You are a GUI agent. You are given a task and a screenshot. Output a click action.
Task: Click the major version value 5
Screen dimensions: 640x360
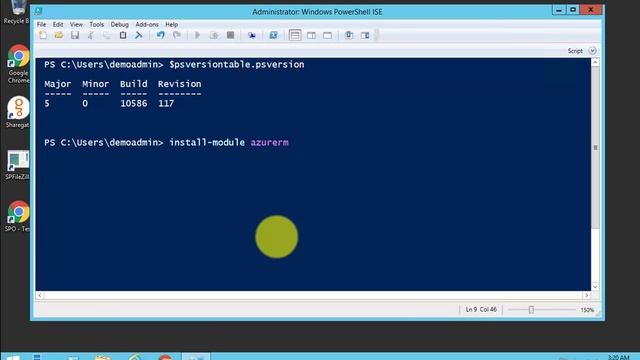click(x=47, y=103)
